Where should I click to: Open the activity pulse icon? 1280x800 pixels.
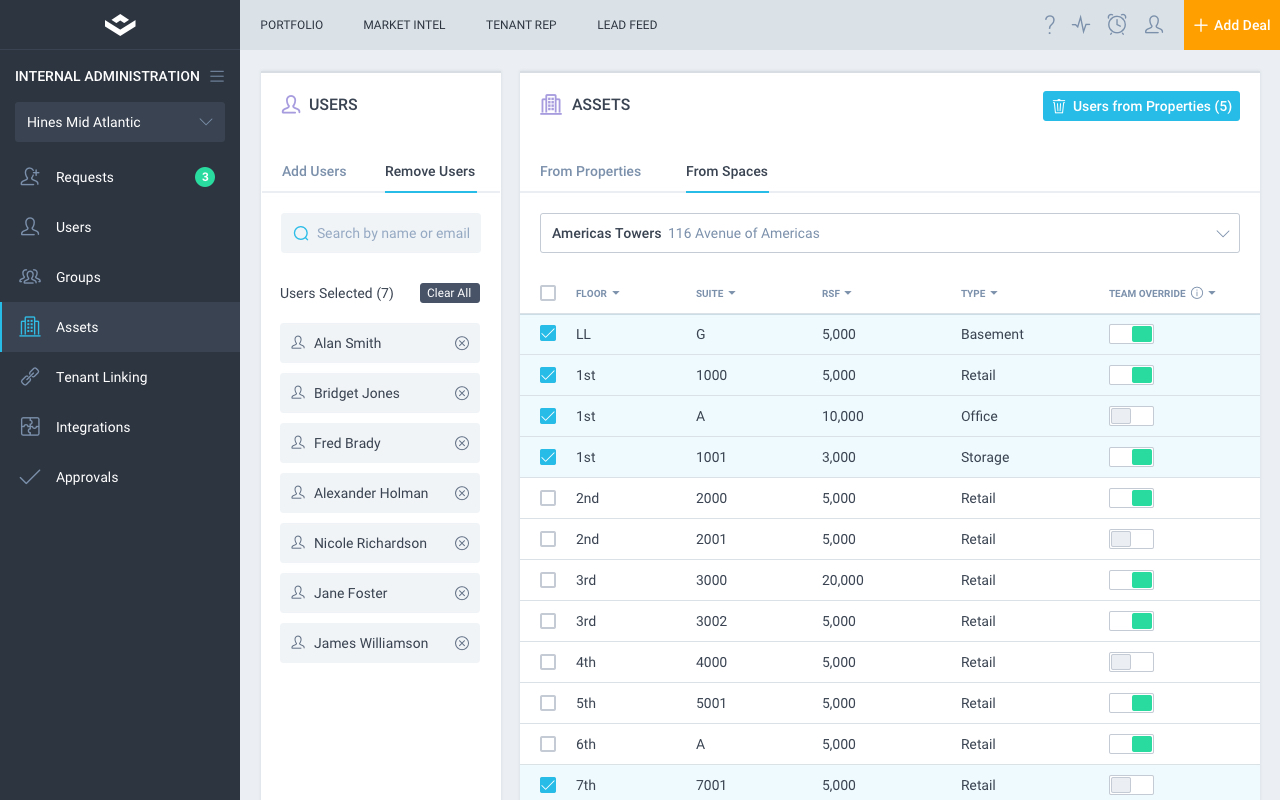coord(1081,25)
